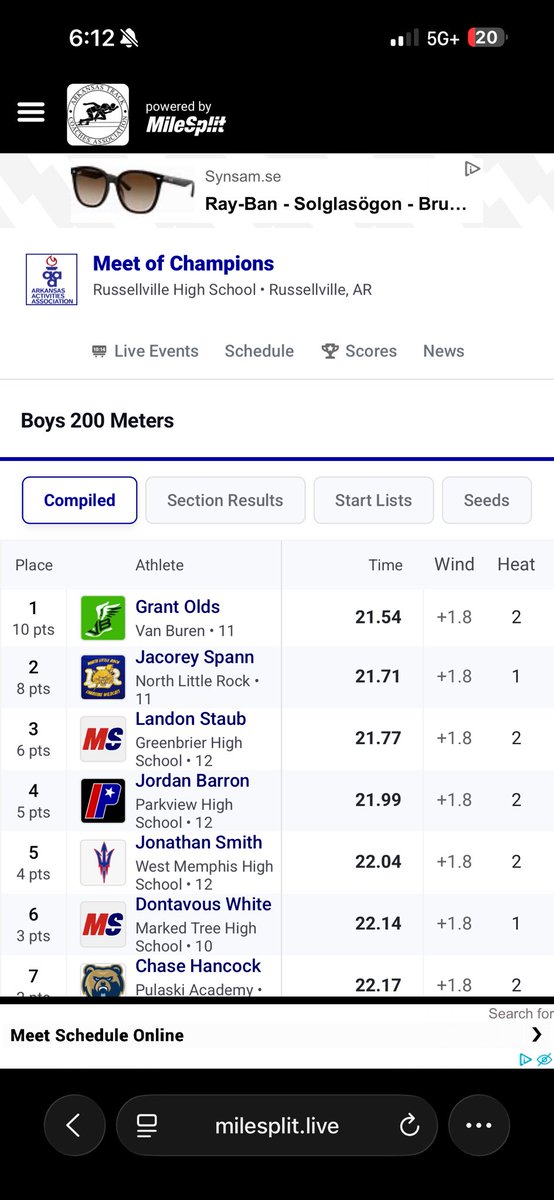Click the MileSplit powered-by logo
Screen dimensions: 554x1200
coord(185,118)
